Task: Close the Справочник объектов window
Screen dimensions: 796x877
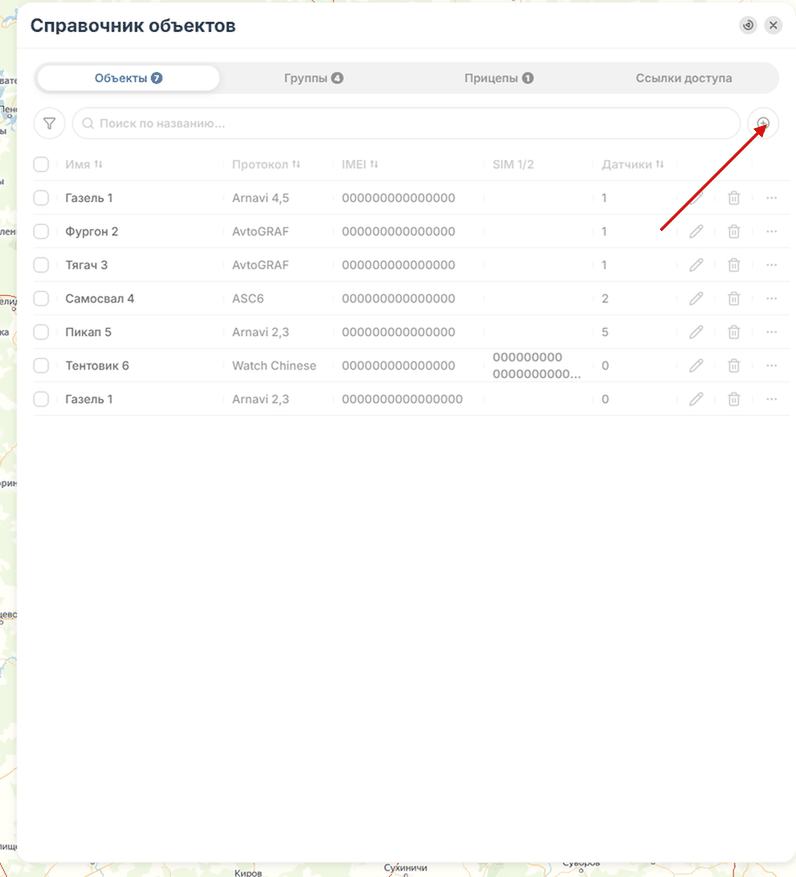Action: coord(773,25)
